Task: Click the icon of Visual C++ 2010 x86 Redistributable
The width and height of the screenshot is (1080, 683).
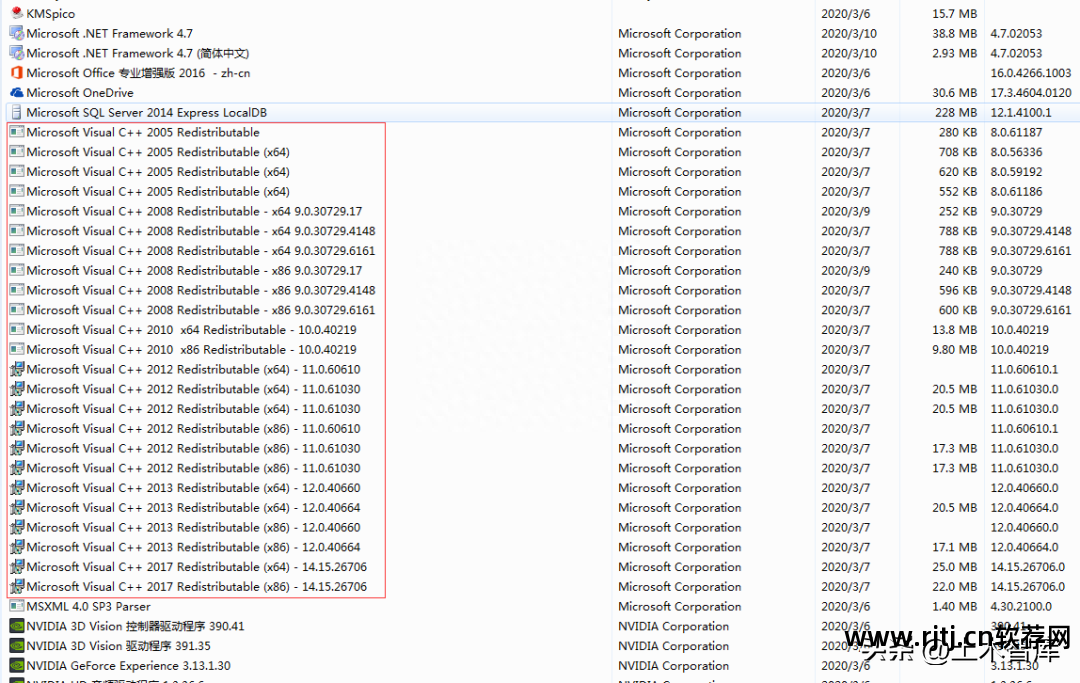Action: click(x=17, y=349)
